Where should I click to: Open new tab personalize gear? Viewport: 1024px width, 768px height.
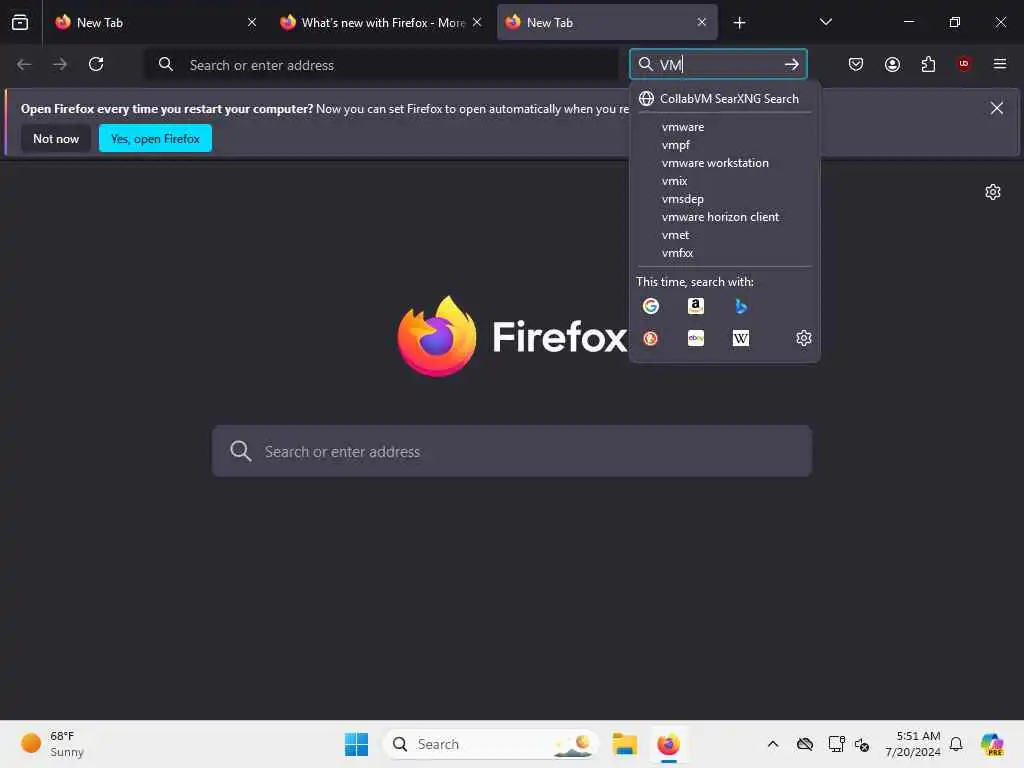point(993,192)
